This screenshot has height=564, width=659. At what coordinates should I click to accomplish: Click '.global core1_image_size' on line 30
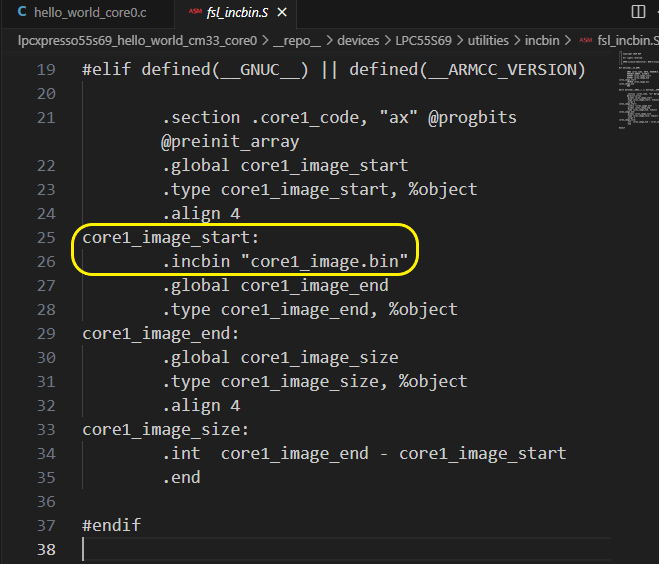pos(280,357)
